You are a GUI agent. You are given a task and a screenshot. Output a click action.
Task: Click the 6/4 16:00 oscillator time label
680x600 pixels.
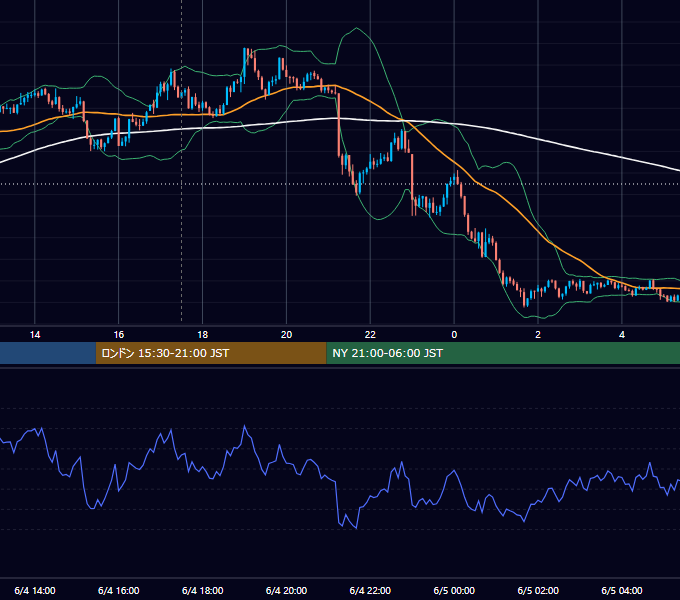coord(118,590)
